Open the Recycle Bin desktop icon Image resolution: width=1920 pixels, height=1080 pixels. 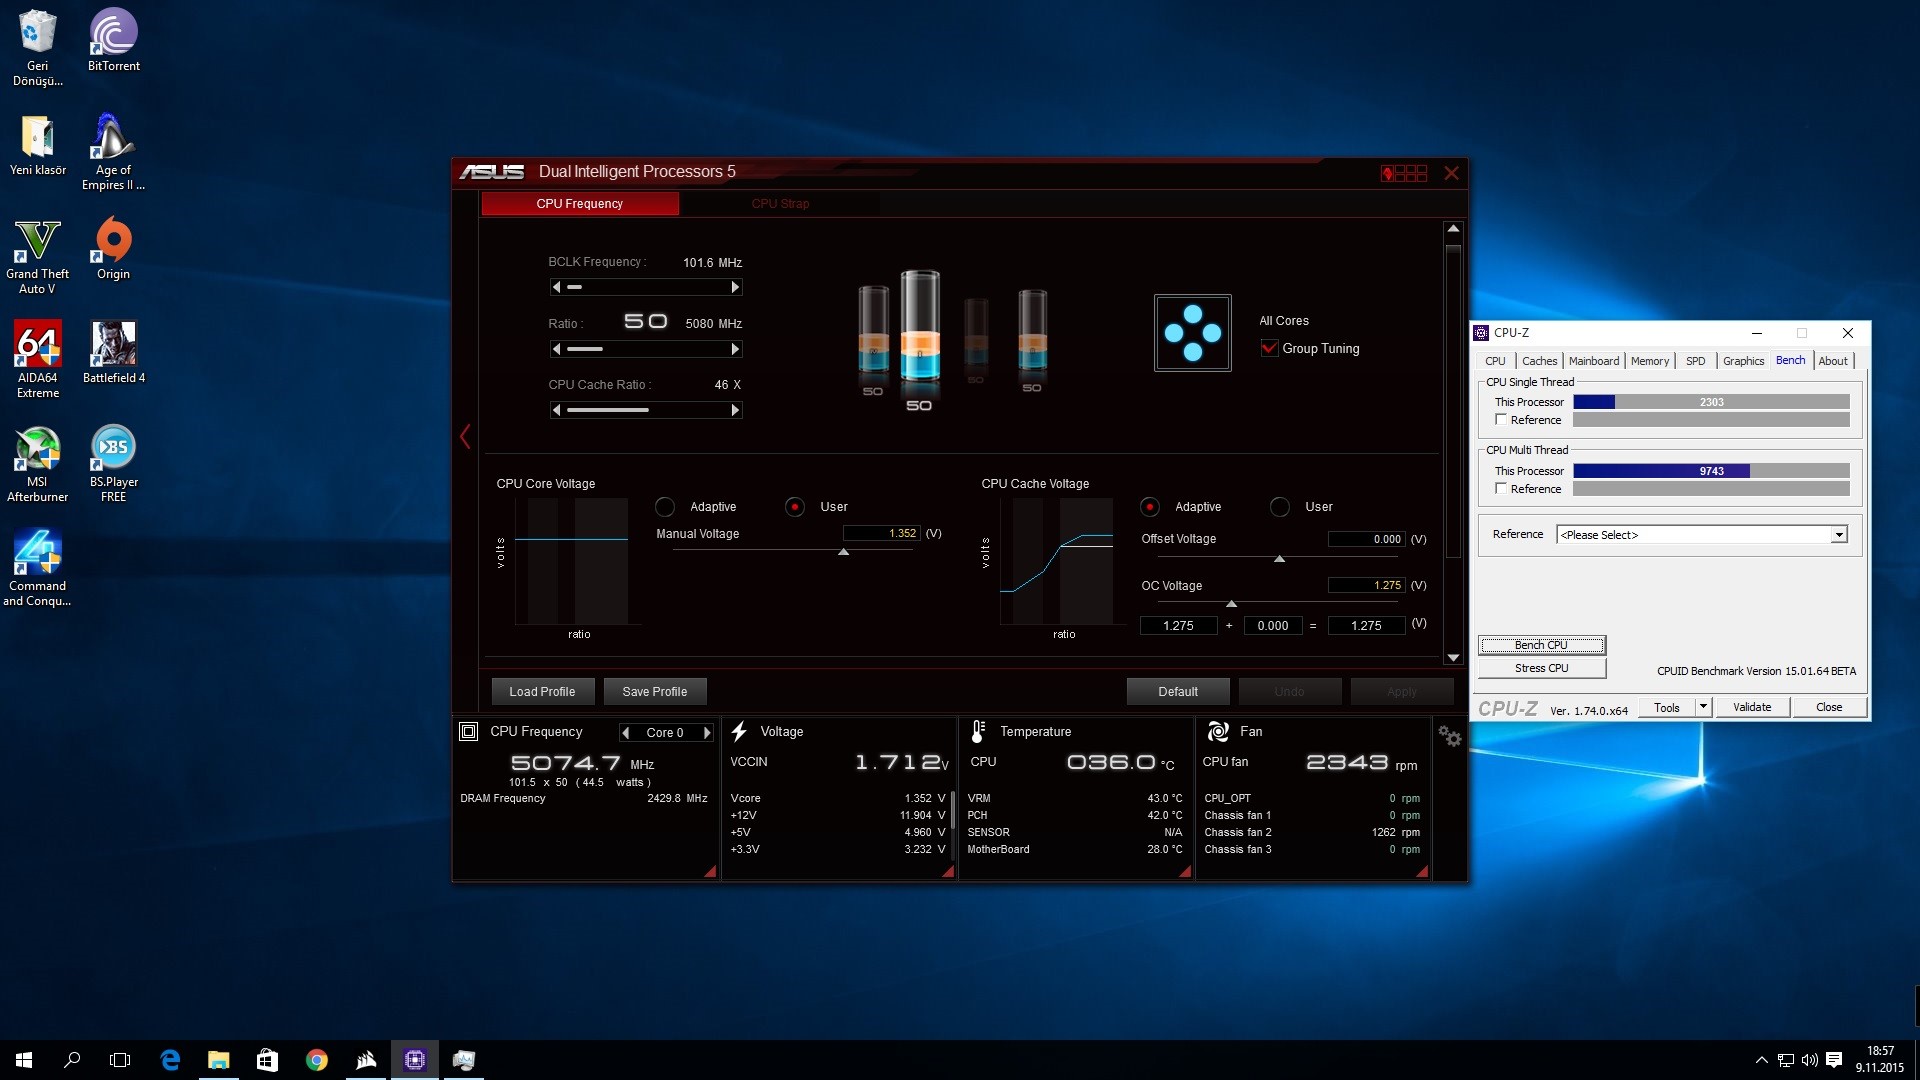[x=37, y=47]
